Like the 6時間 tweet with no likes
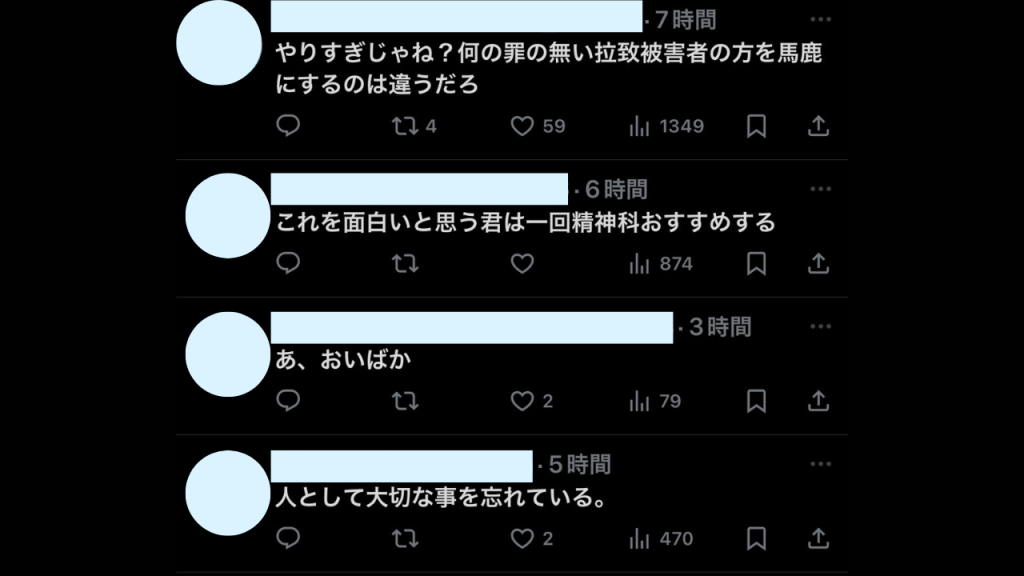This screenshot has width=1024, height=576. (522, 263)
